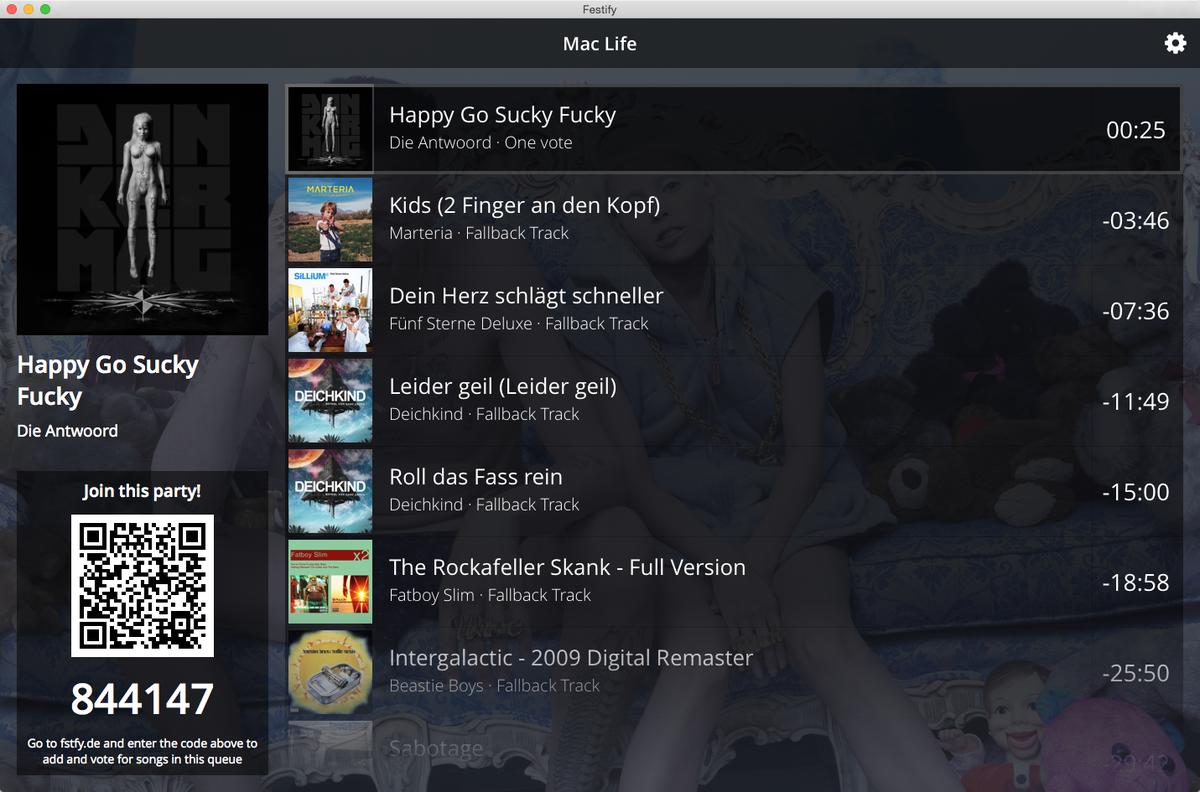
Task: Click the 00:25 elapsed time
Action: tap(1136, 130)
